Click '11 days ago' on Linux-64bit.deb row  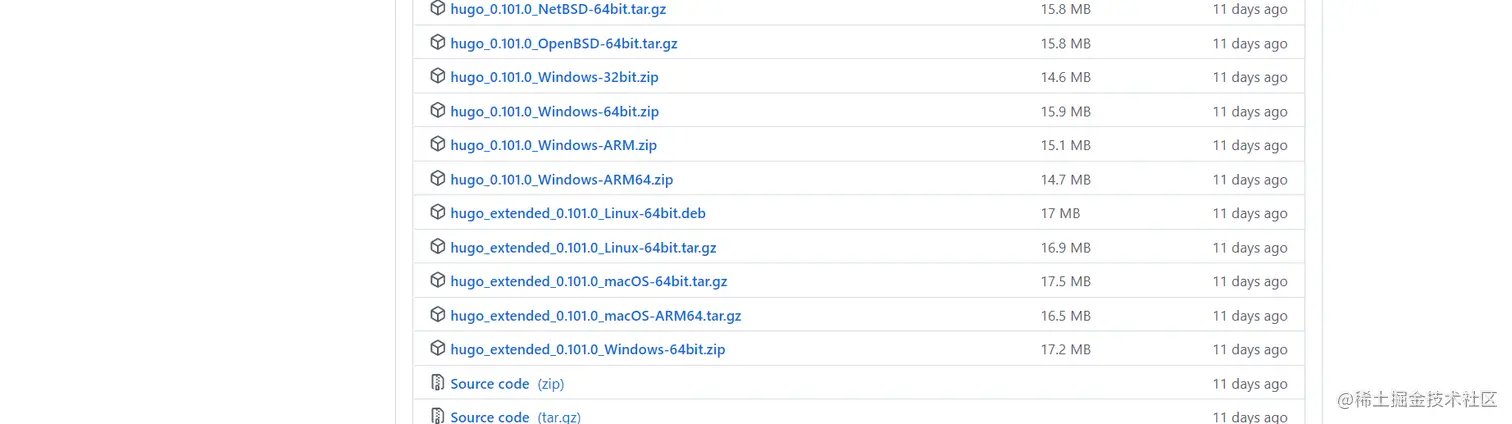pos(1250,213)
